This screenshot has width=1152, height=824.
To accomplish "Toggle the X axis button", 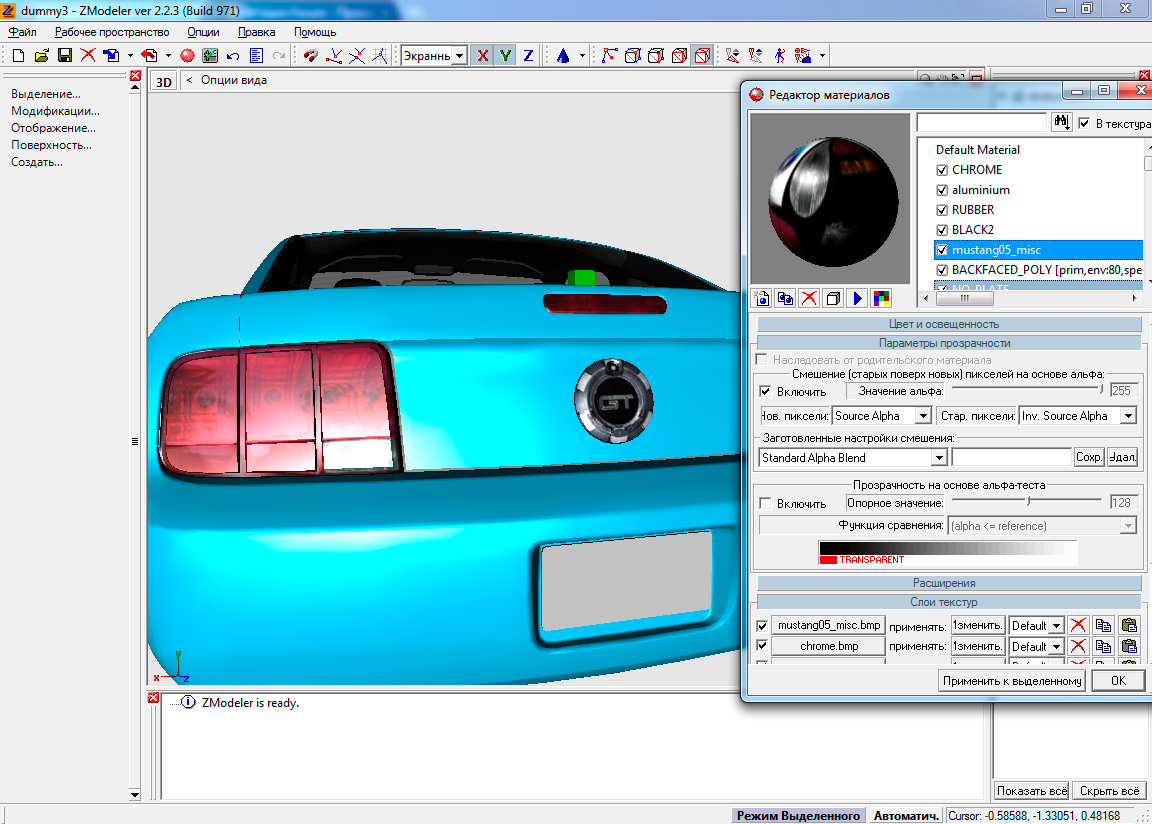I will pos(483,56).
